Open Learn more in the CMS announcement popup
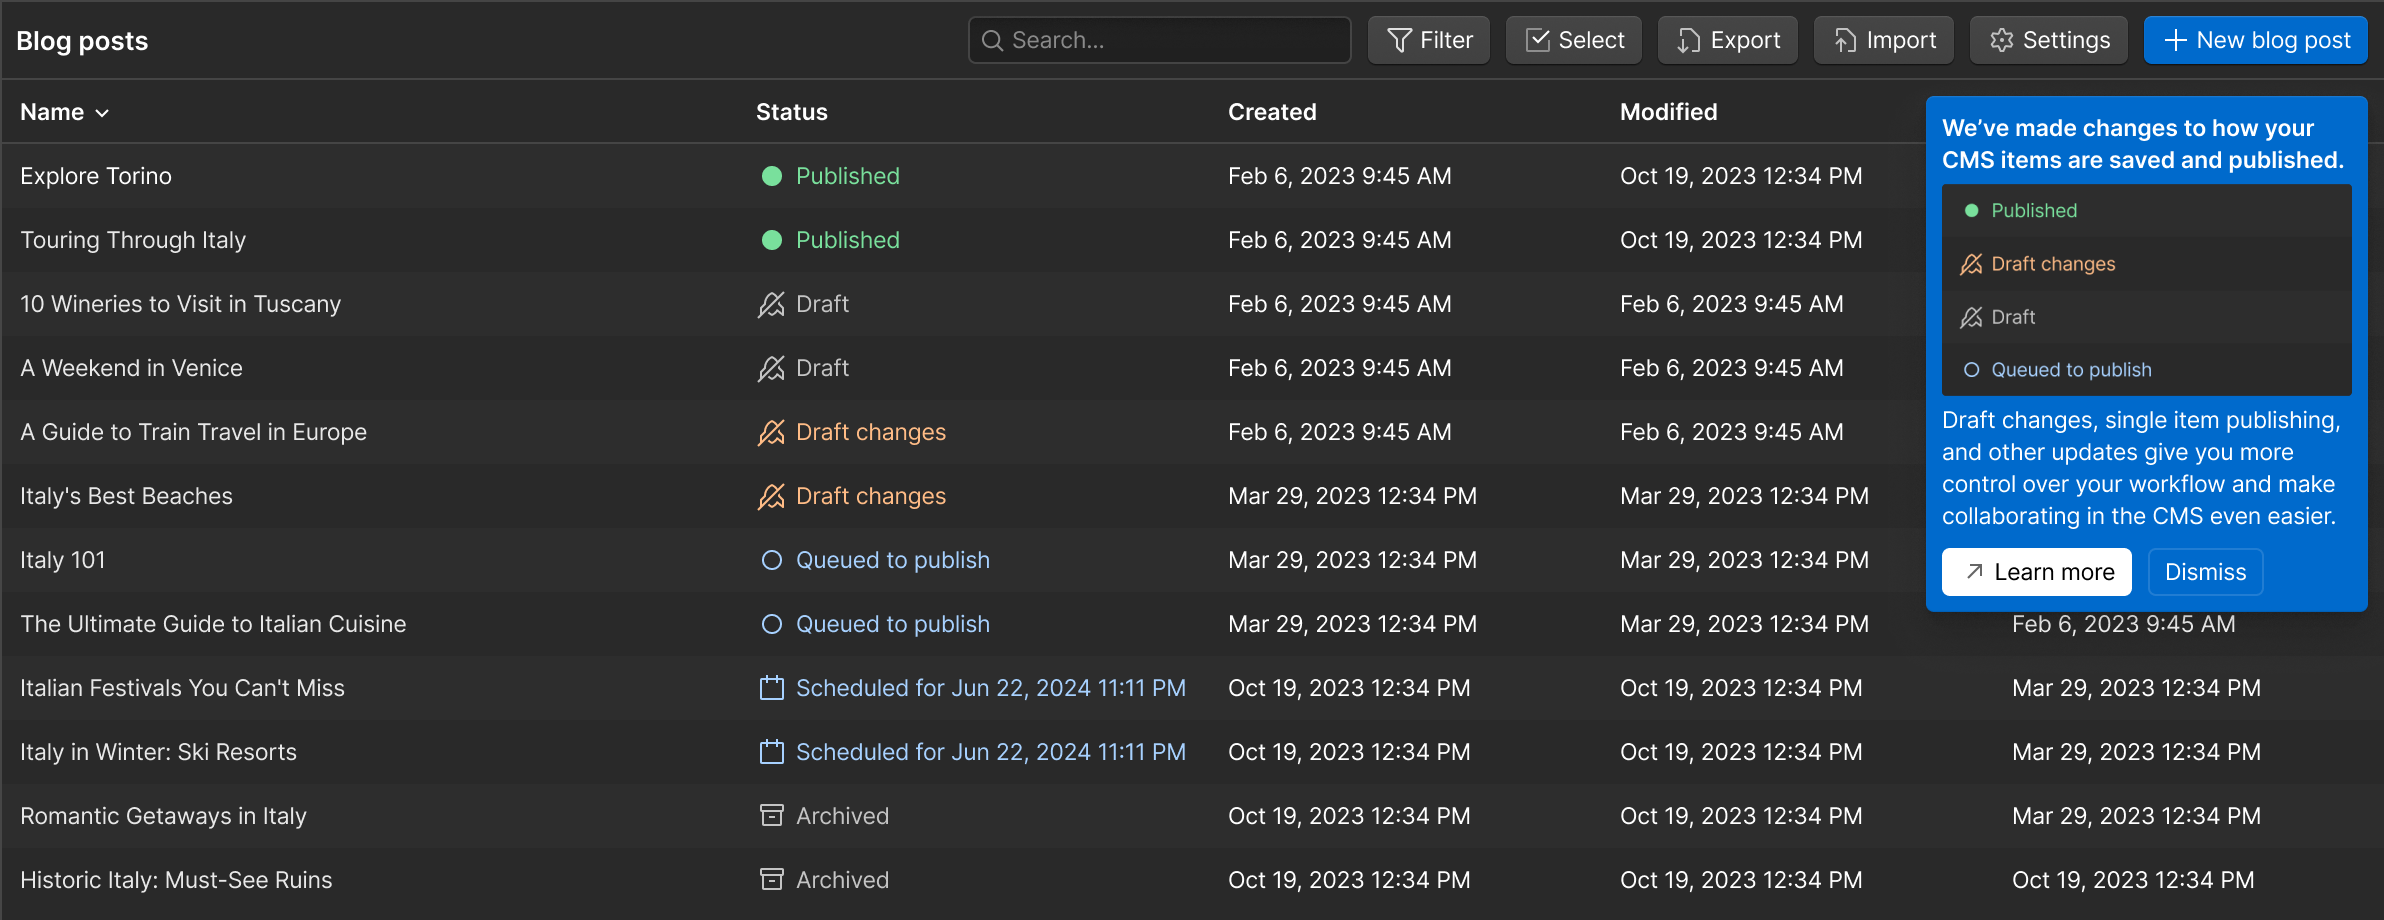Screen dimensions: 2384x920 (x=2037, y=571)
